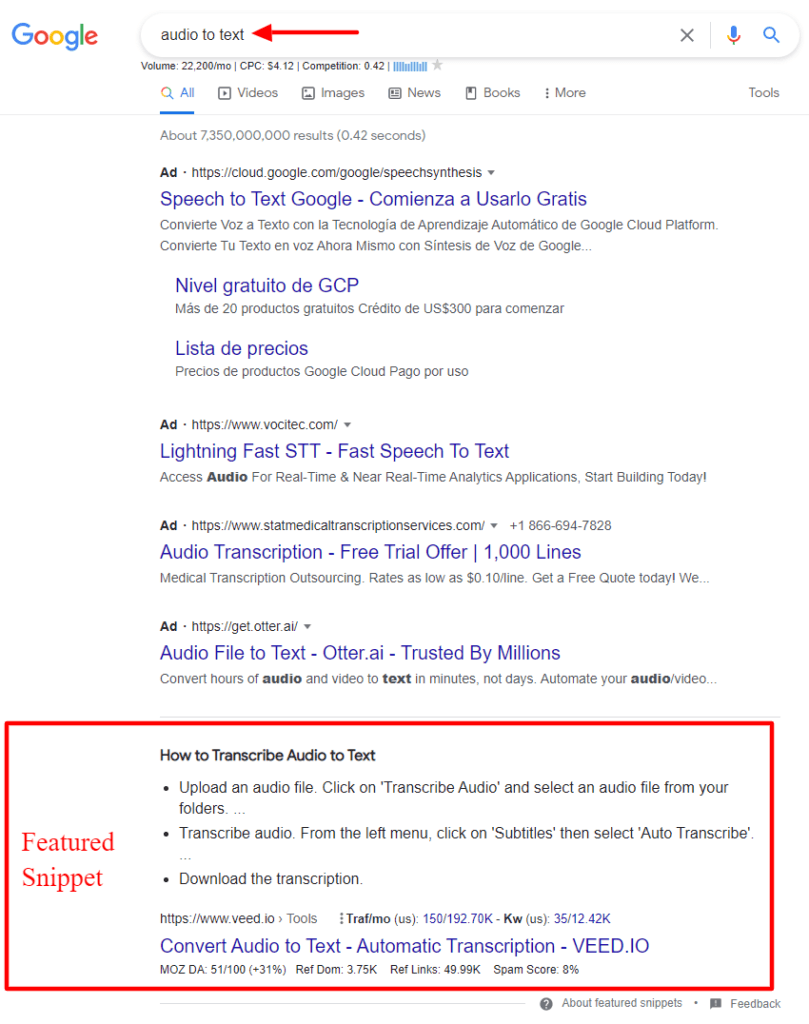
Task: Expand the get.otter.ai ad dropdown arrow
Action: (308, 627)
